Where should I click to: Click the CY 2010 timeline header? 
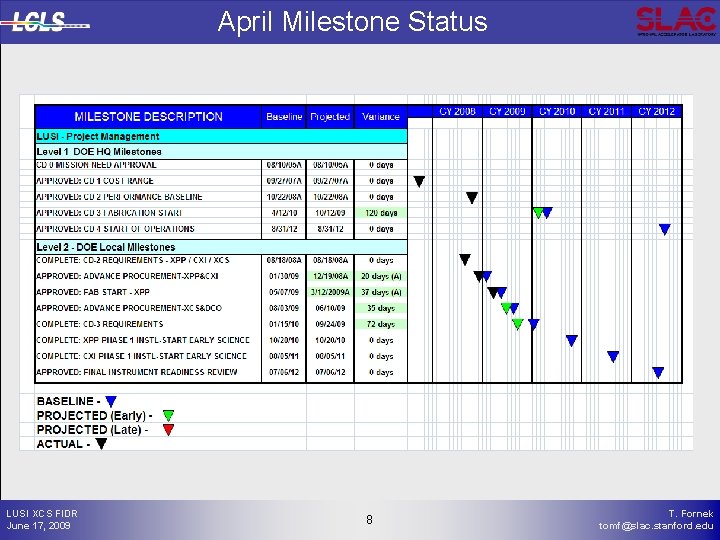click(557, 111)
